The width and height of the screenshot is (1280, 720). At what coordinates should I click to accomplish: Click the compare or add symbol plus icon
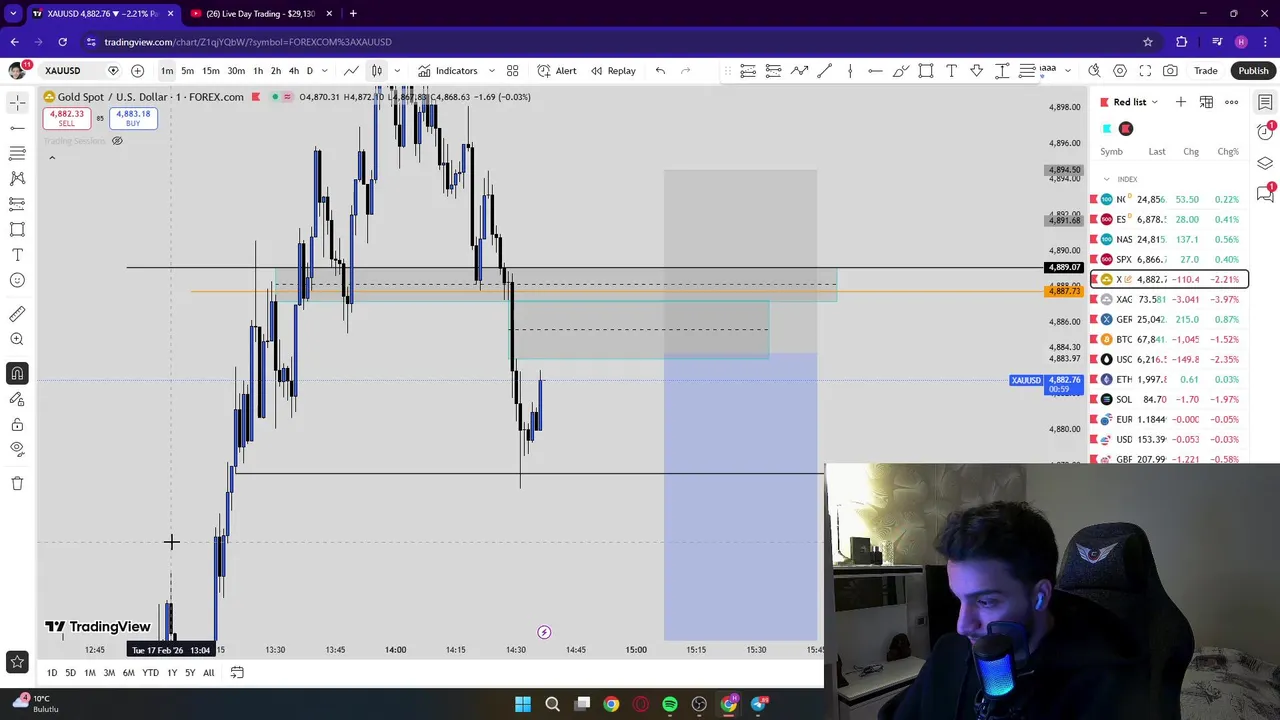137,70
